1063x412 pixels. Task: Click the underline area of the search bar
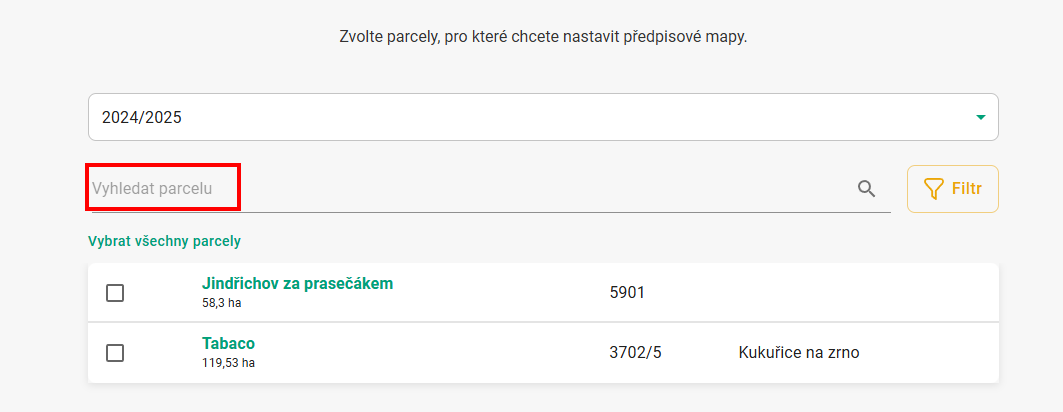coord(492,212)
